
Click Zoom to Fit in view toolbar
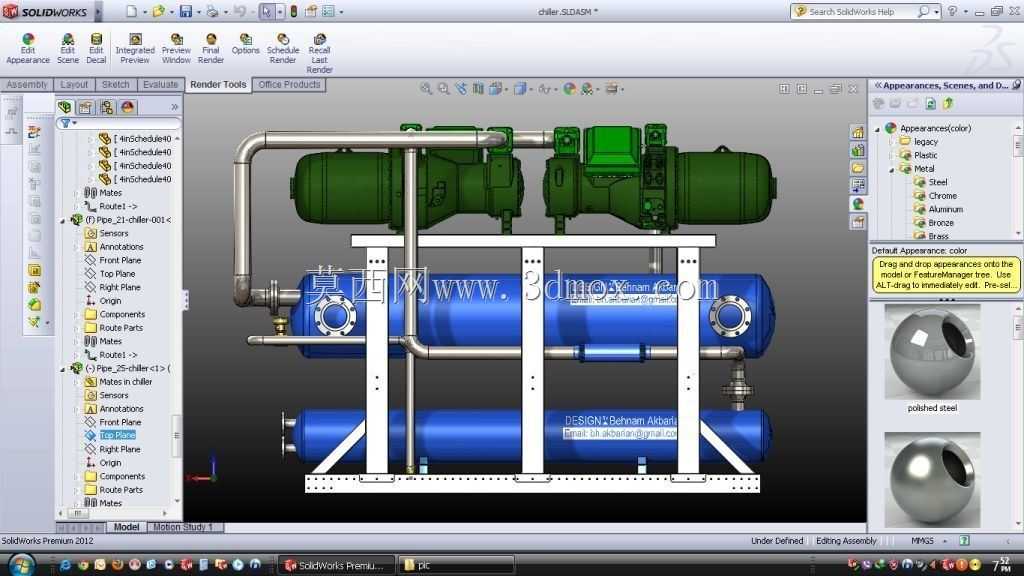pos(426,88)
